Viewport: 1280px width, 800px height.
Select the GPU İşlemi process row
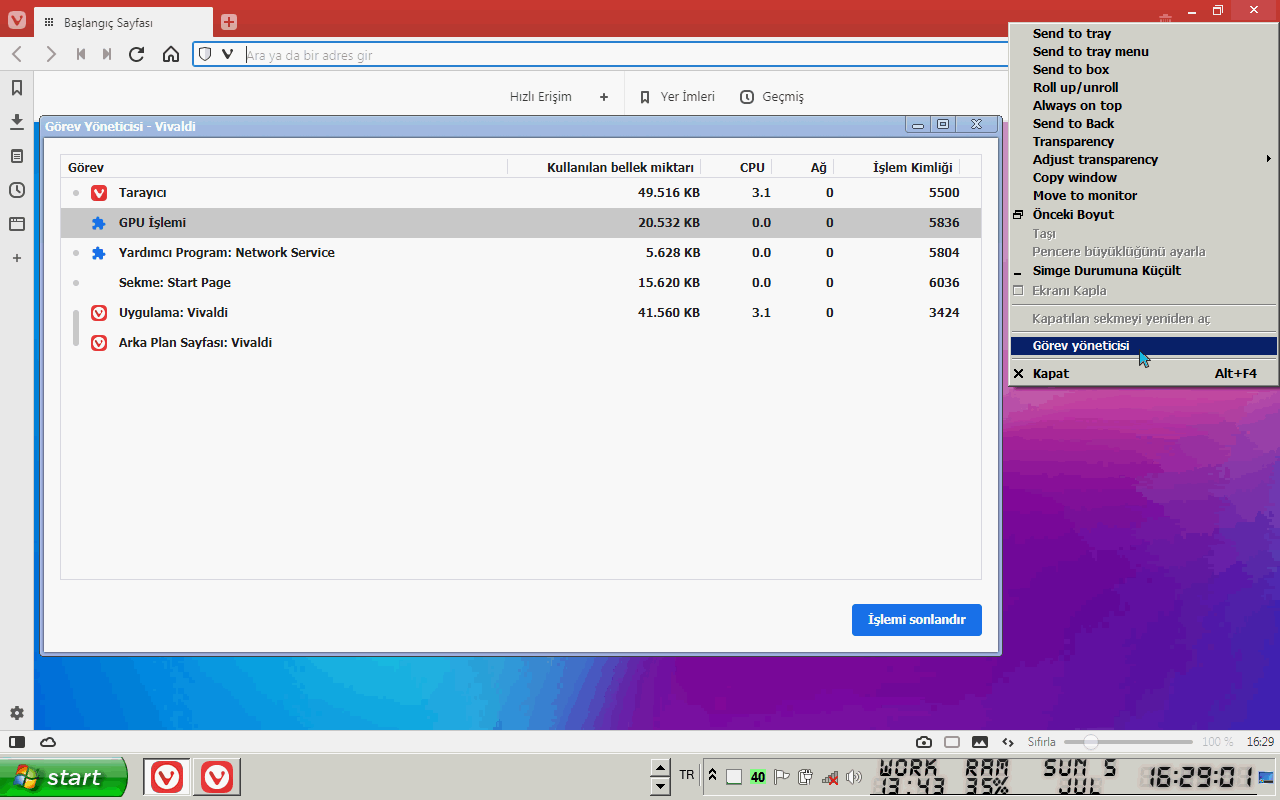point(521,223)
